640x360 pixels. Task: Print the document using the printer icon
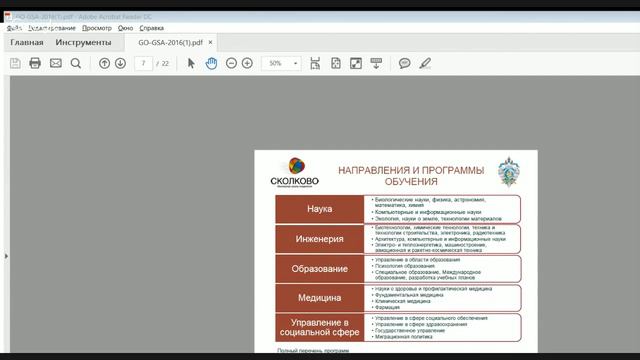[x=35, y=63]
